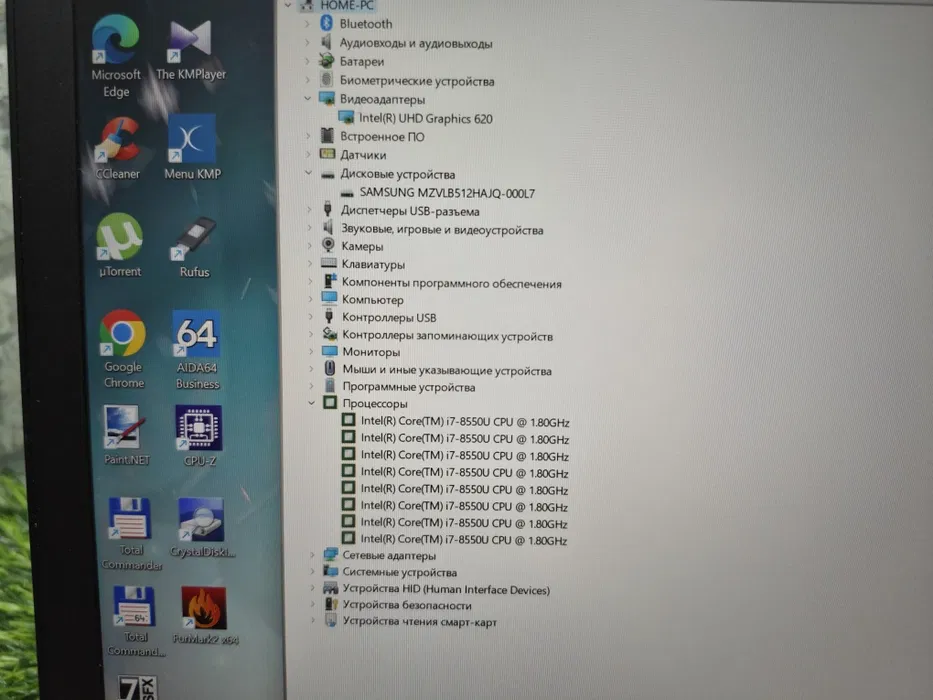Select the Встроенное ПО row
This screenshot has width=933, height=700.
point(372,136)
